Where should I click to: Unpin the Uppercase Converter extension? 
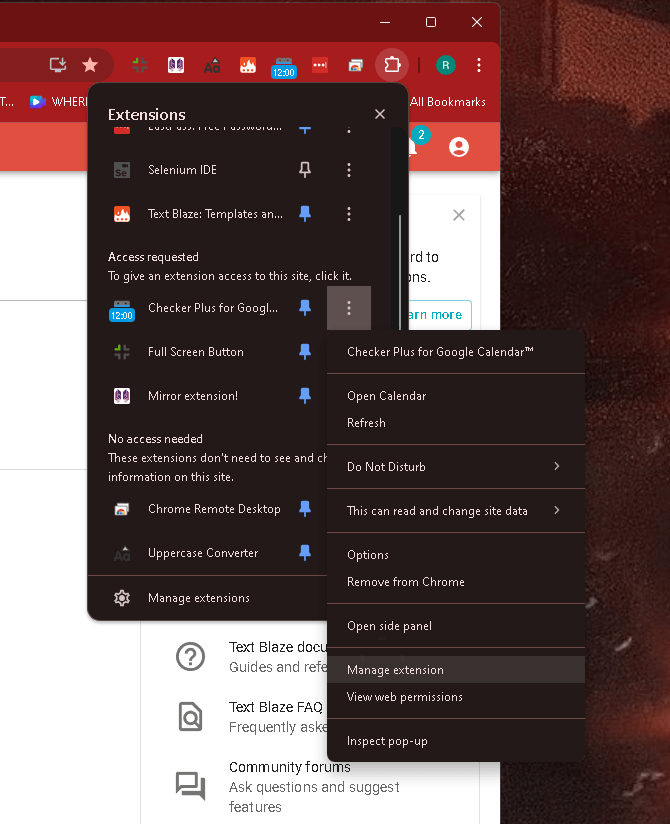coord(305,553)
